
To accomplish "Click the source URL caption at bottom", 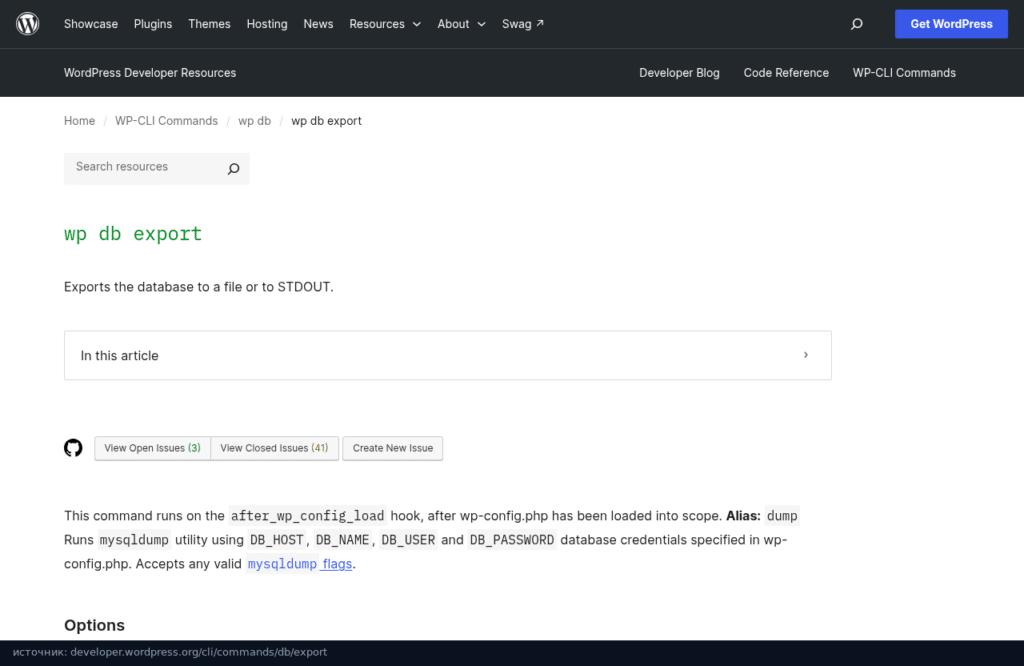I will (x=170, y=652).
